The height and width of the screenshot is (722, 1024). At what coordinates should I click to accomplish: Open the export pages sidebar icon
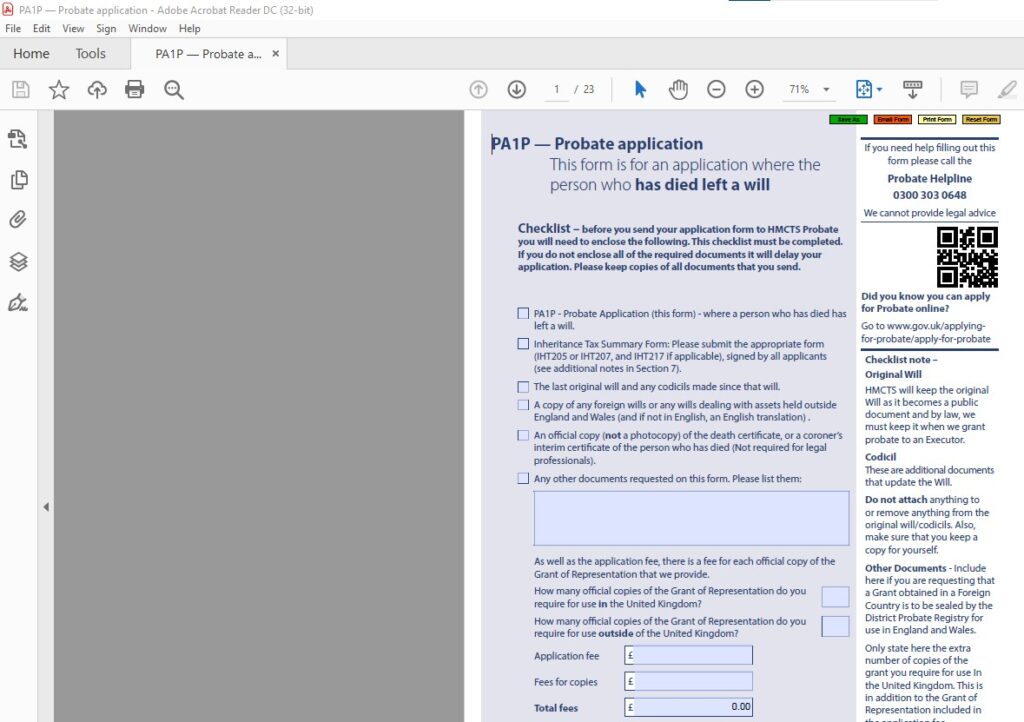coord(18,138)
